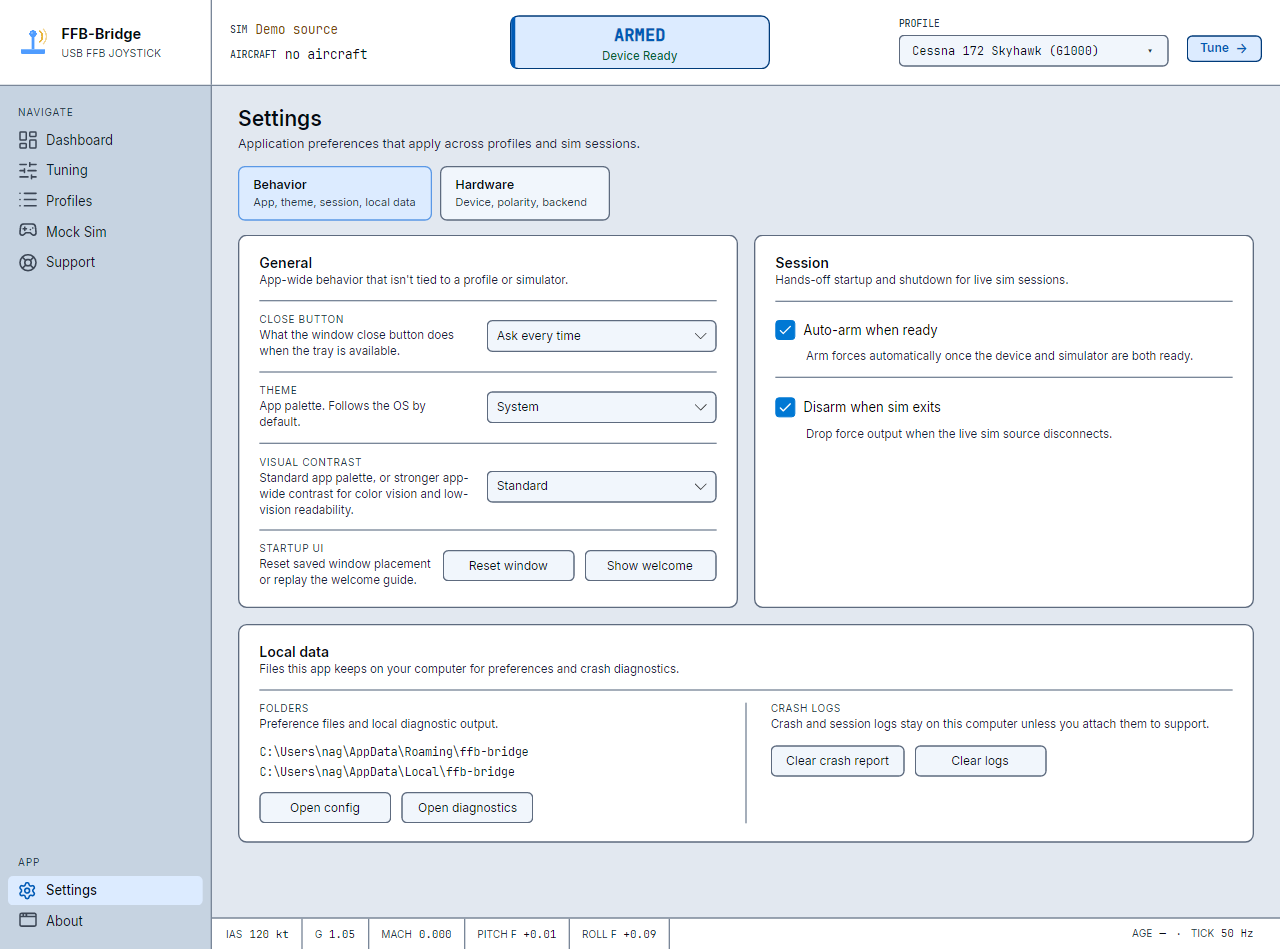
Task: Click the Support lifebuoy icon
Action: point(28,262)
